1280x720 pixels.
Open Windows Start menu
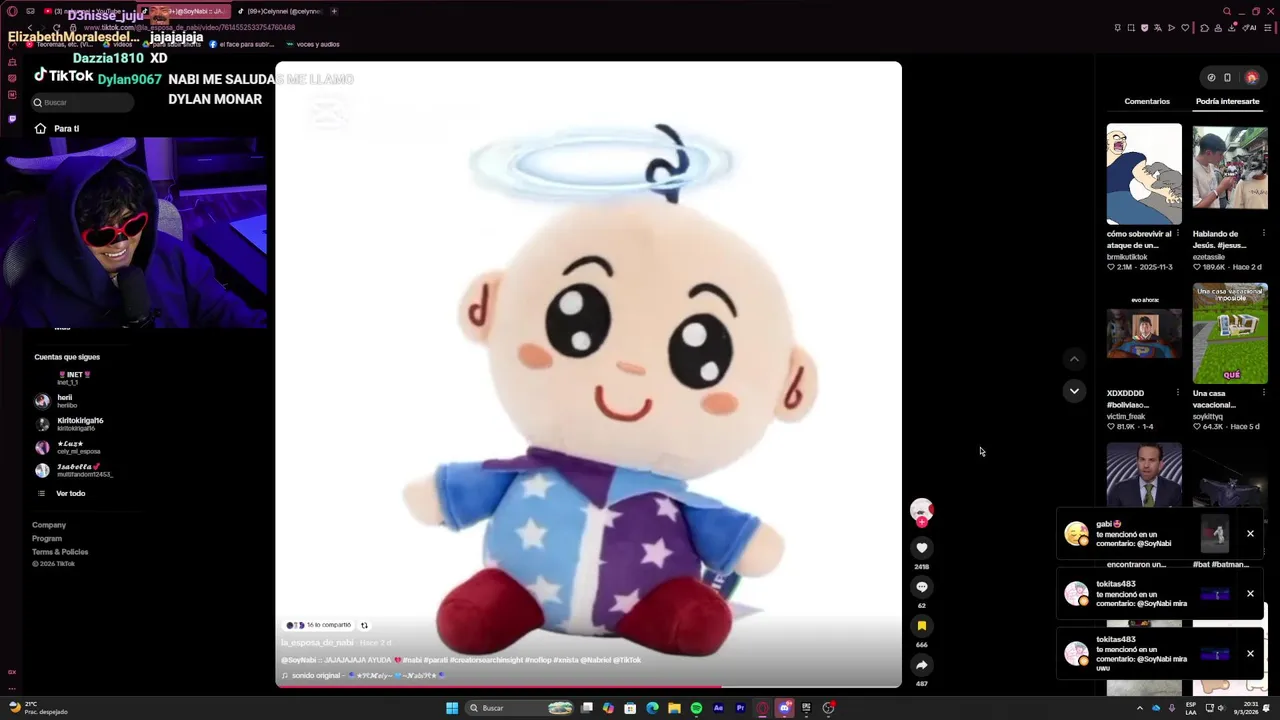click(452, 708)
